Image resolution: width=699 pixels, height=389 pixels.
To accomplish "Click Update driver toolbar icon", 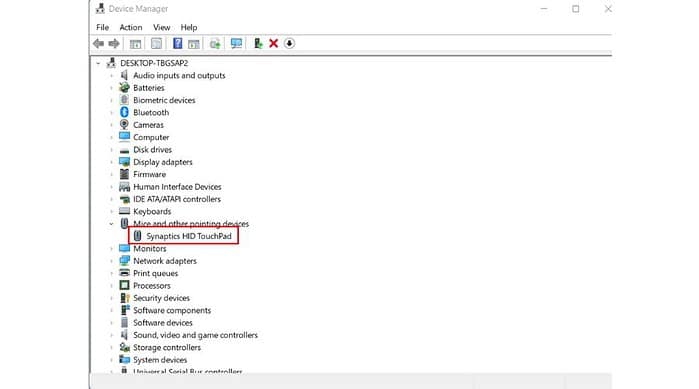I will pos(215,44).
